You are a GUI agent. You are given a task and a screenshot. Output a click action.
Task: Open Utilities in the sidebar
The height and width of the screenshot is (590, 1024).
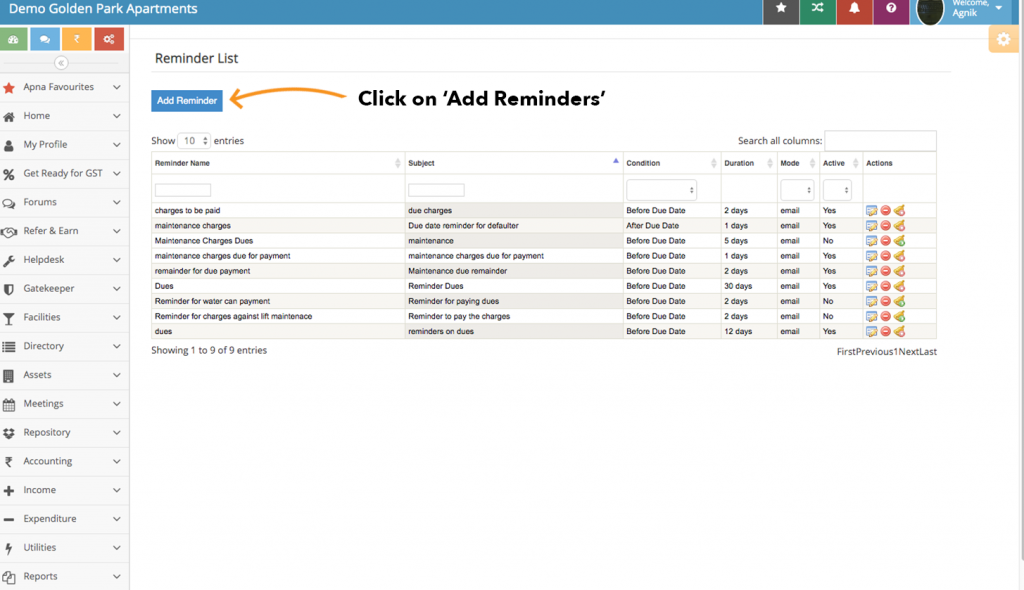(x=64, y=547)
